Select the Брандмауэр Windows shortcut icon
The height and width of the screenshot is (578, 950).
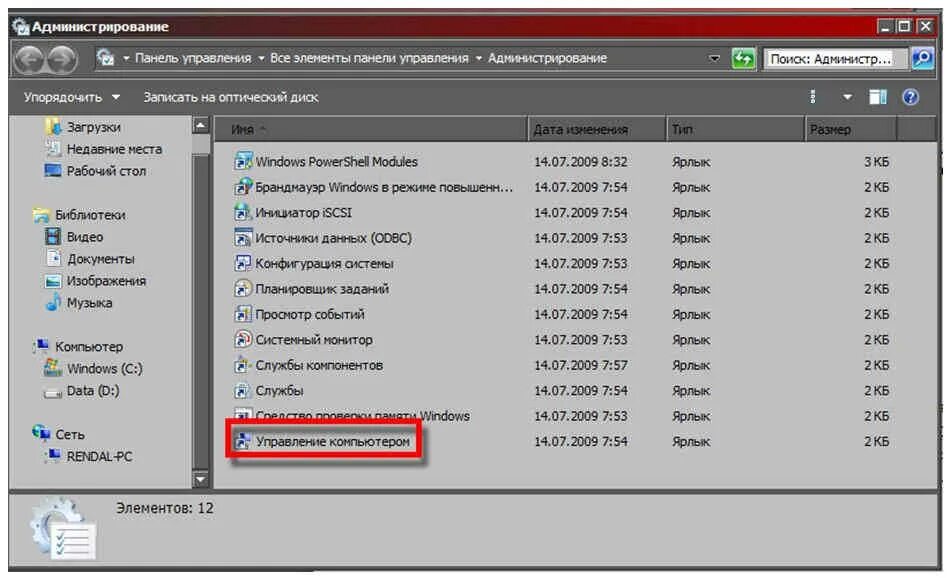point(242,187)
